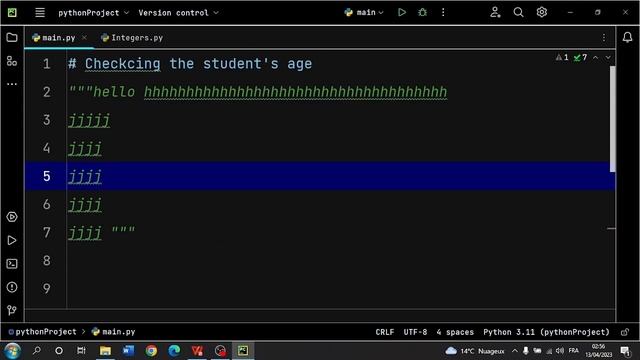Viewport: 640px width, 360px height.
Task: Click the volume speaker tray icon
Action: (x=560, y=351)
